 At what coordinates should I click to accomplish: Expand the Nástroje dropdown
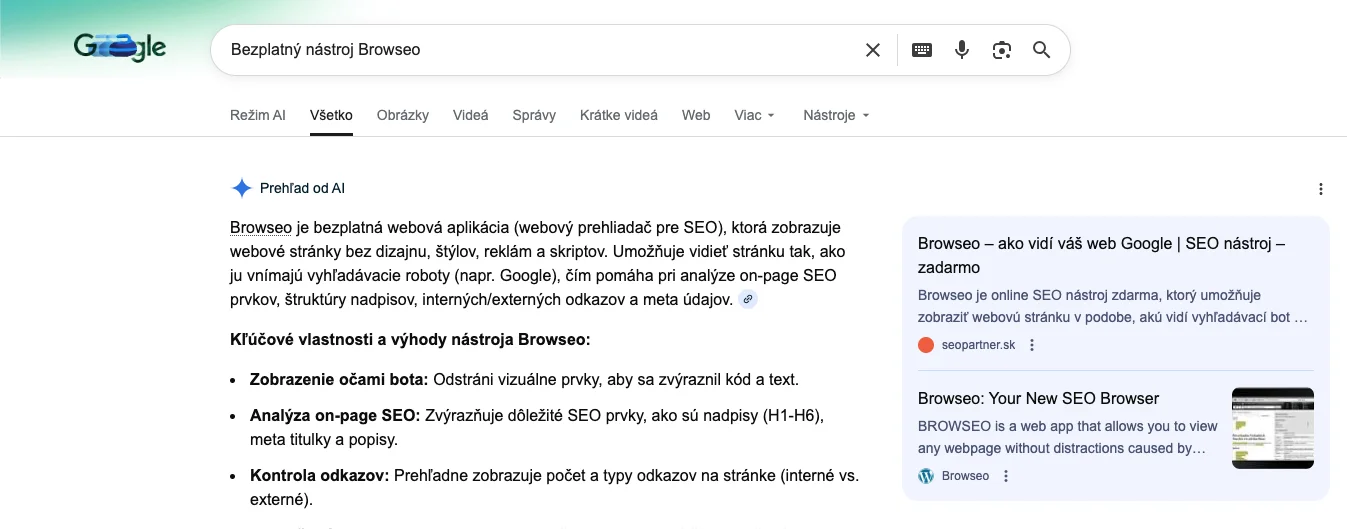pos(836,115)
